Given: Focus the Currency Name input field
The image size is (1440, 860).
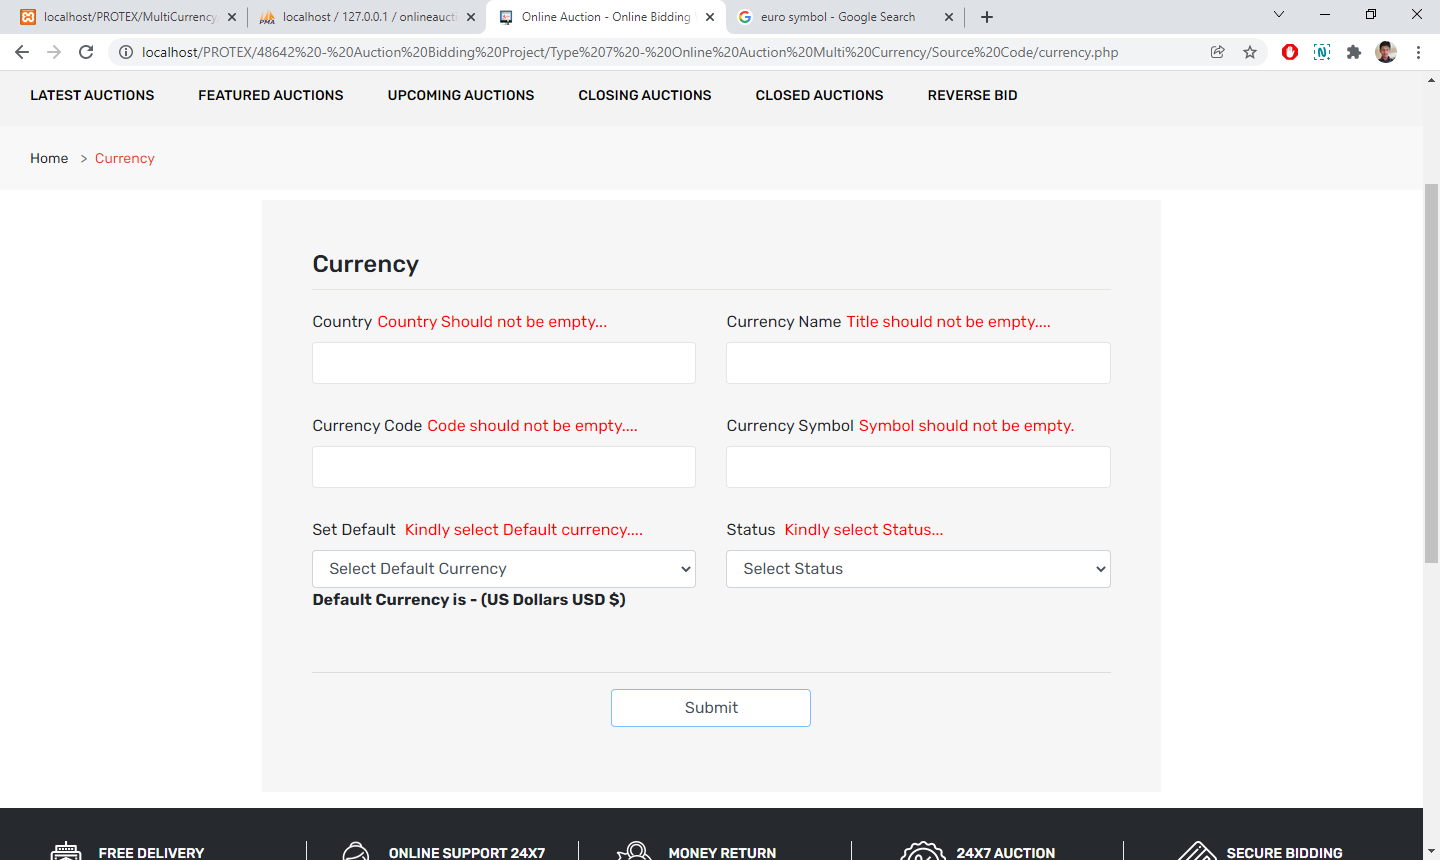Looking at the screenshot, I should coord(918,363).
